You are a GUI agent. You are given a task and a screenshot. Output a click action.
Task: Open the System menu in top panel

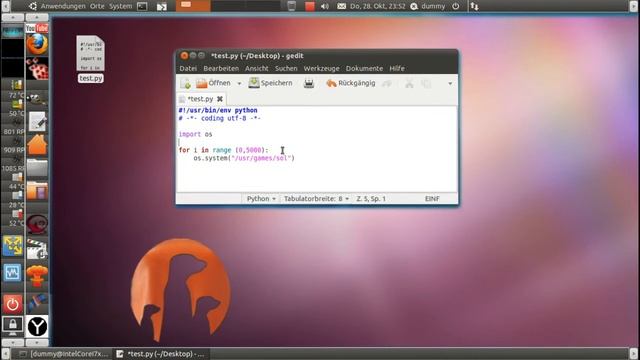click(x=120, y=6)
